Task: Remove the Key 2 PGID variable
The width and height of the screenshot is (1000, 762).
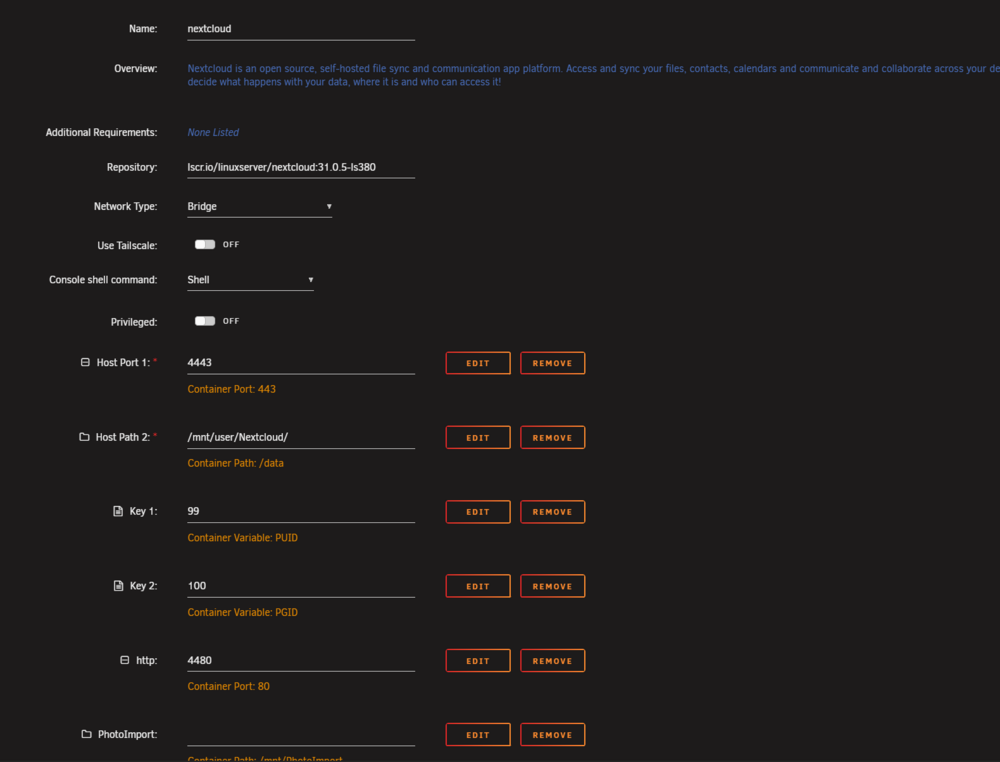Action: click(x=552, y=586)
